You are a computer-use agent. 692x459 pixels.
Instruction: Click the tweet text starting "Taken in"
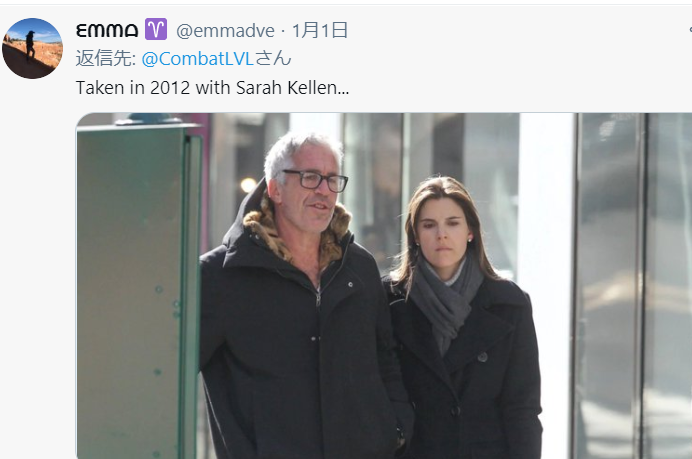tap(212, 87)
